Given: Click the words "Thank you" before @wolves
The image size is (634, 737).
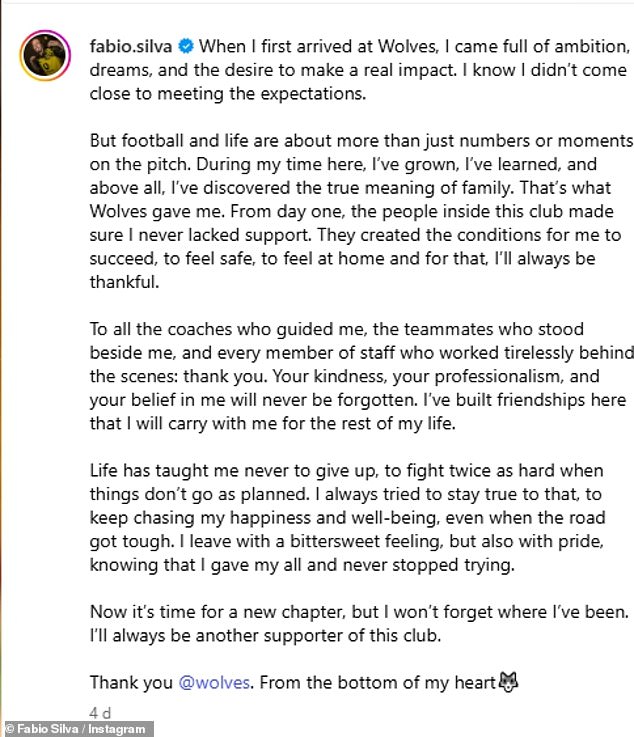Looking at the screenshot, I should coord(130,683).
